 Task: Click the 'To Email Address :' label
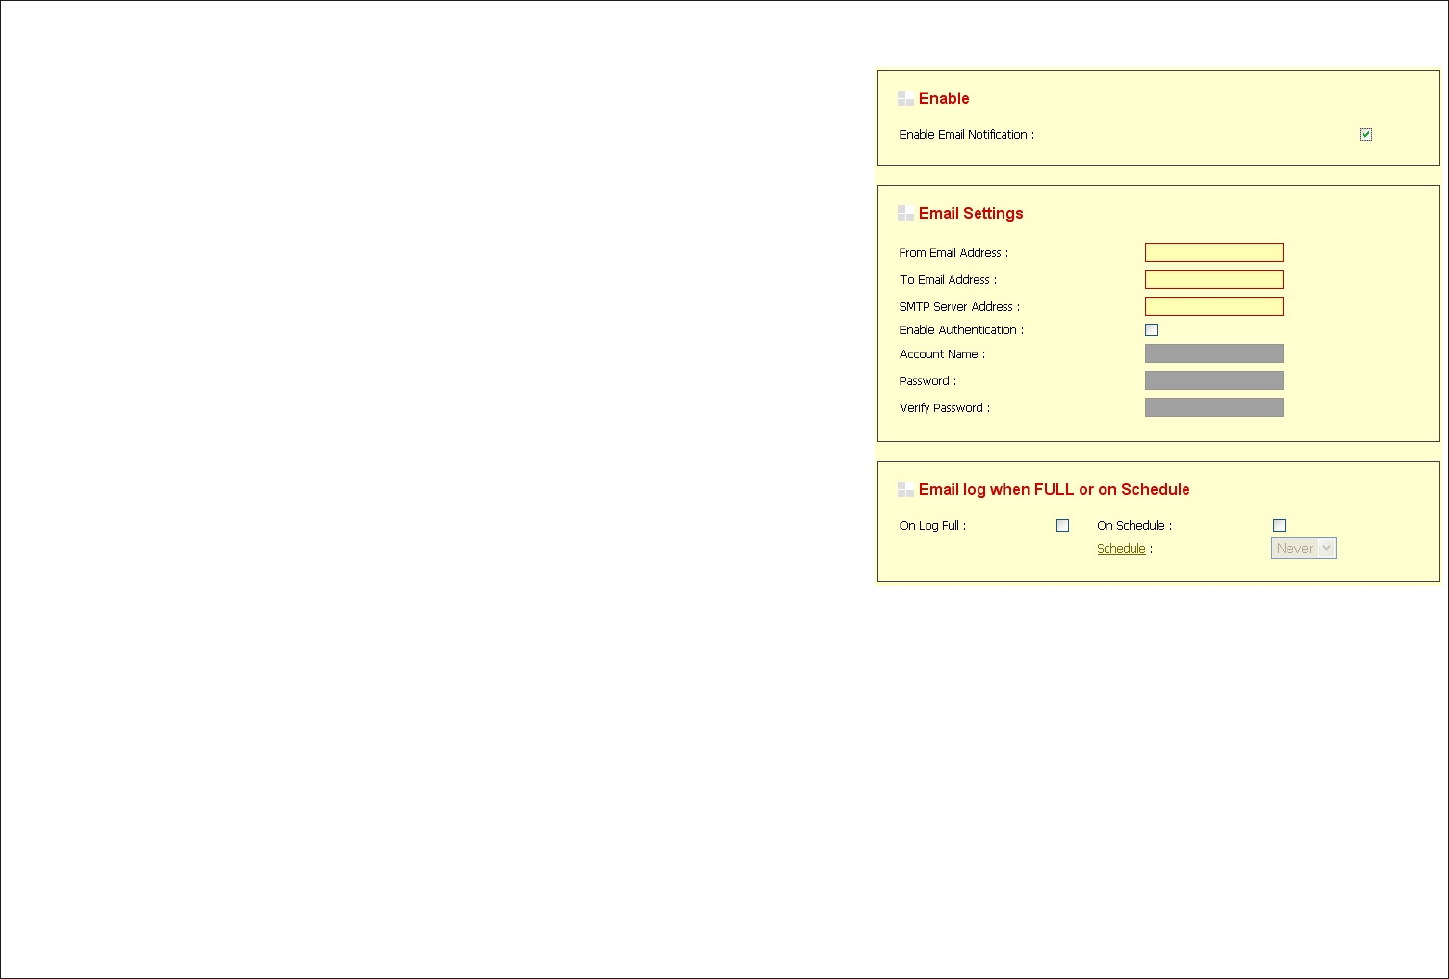[948, 280]
